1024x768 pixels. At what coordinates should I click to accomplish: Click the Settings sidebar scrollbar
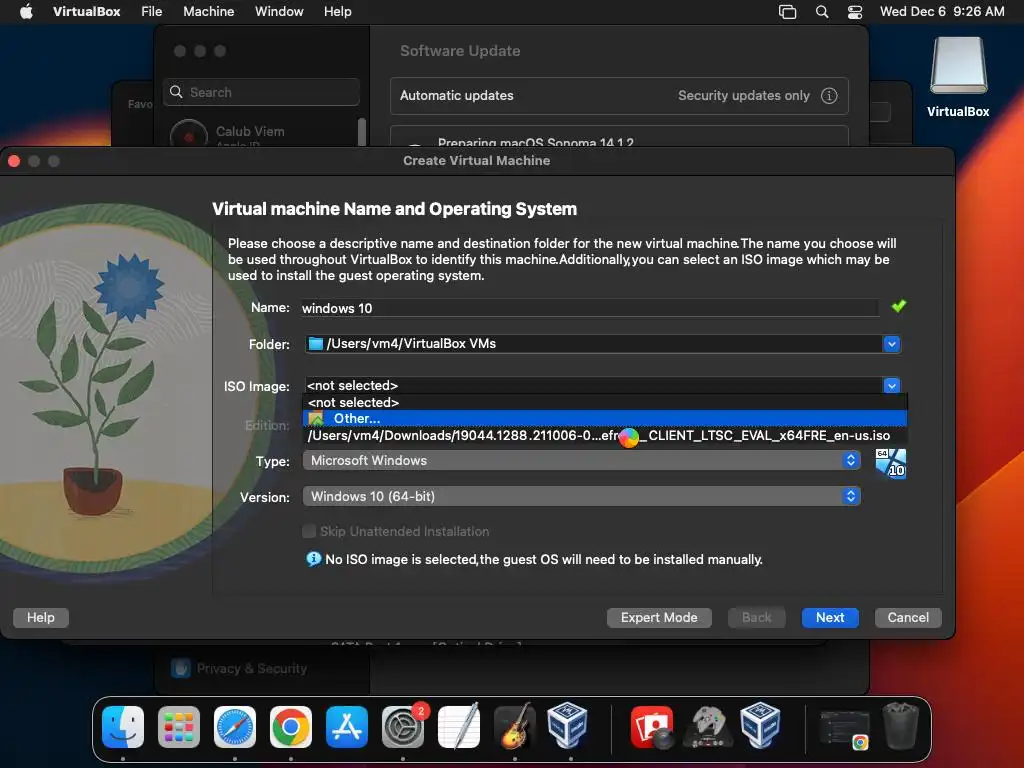[362, 132]
